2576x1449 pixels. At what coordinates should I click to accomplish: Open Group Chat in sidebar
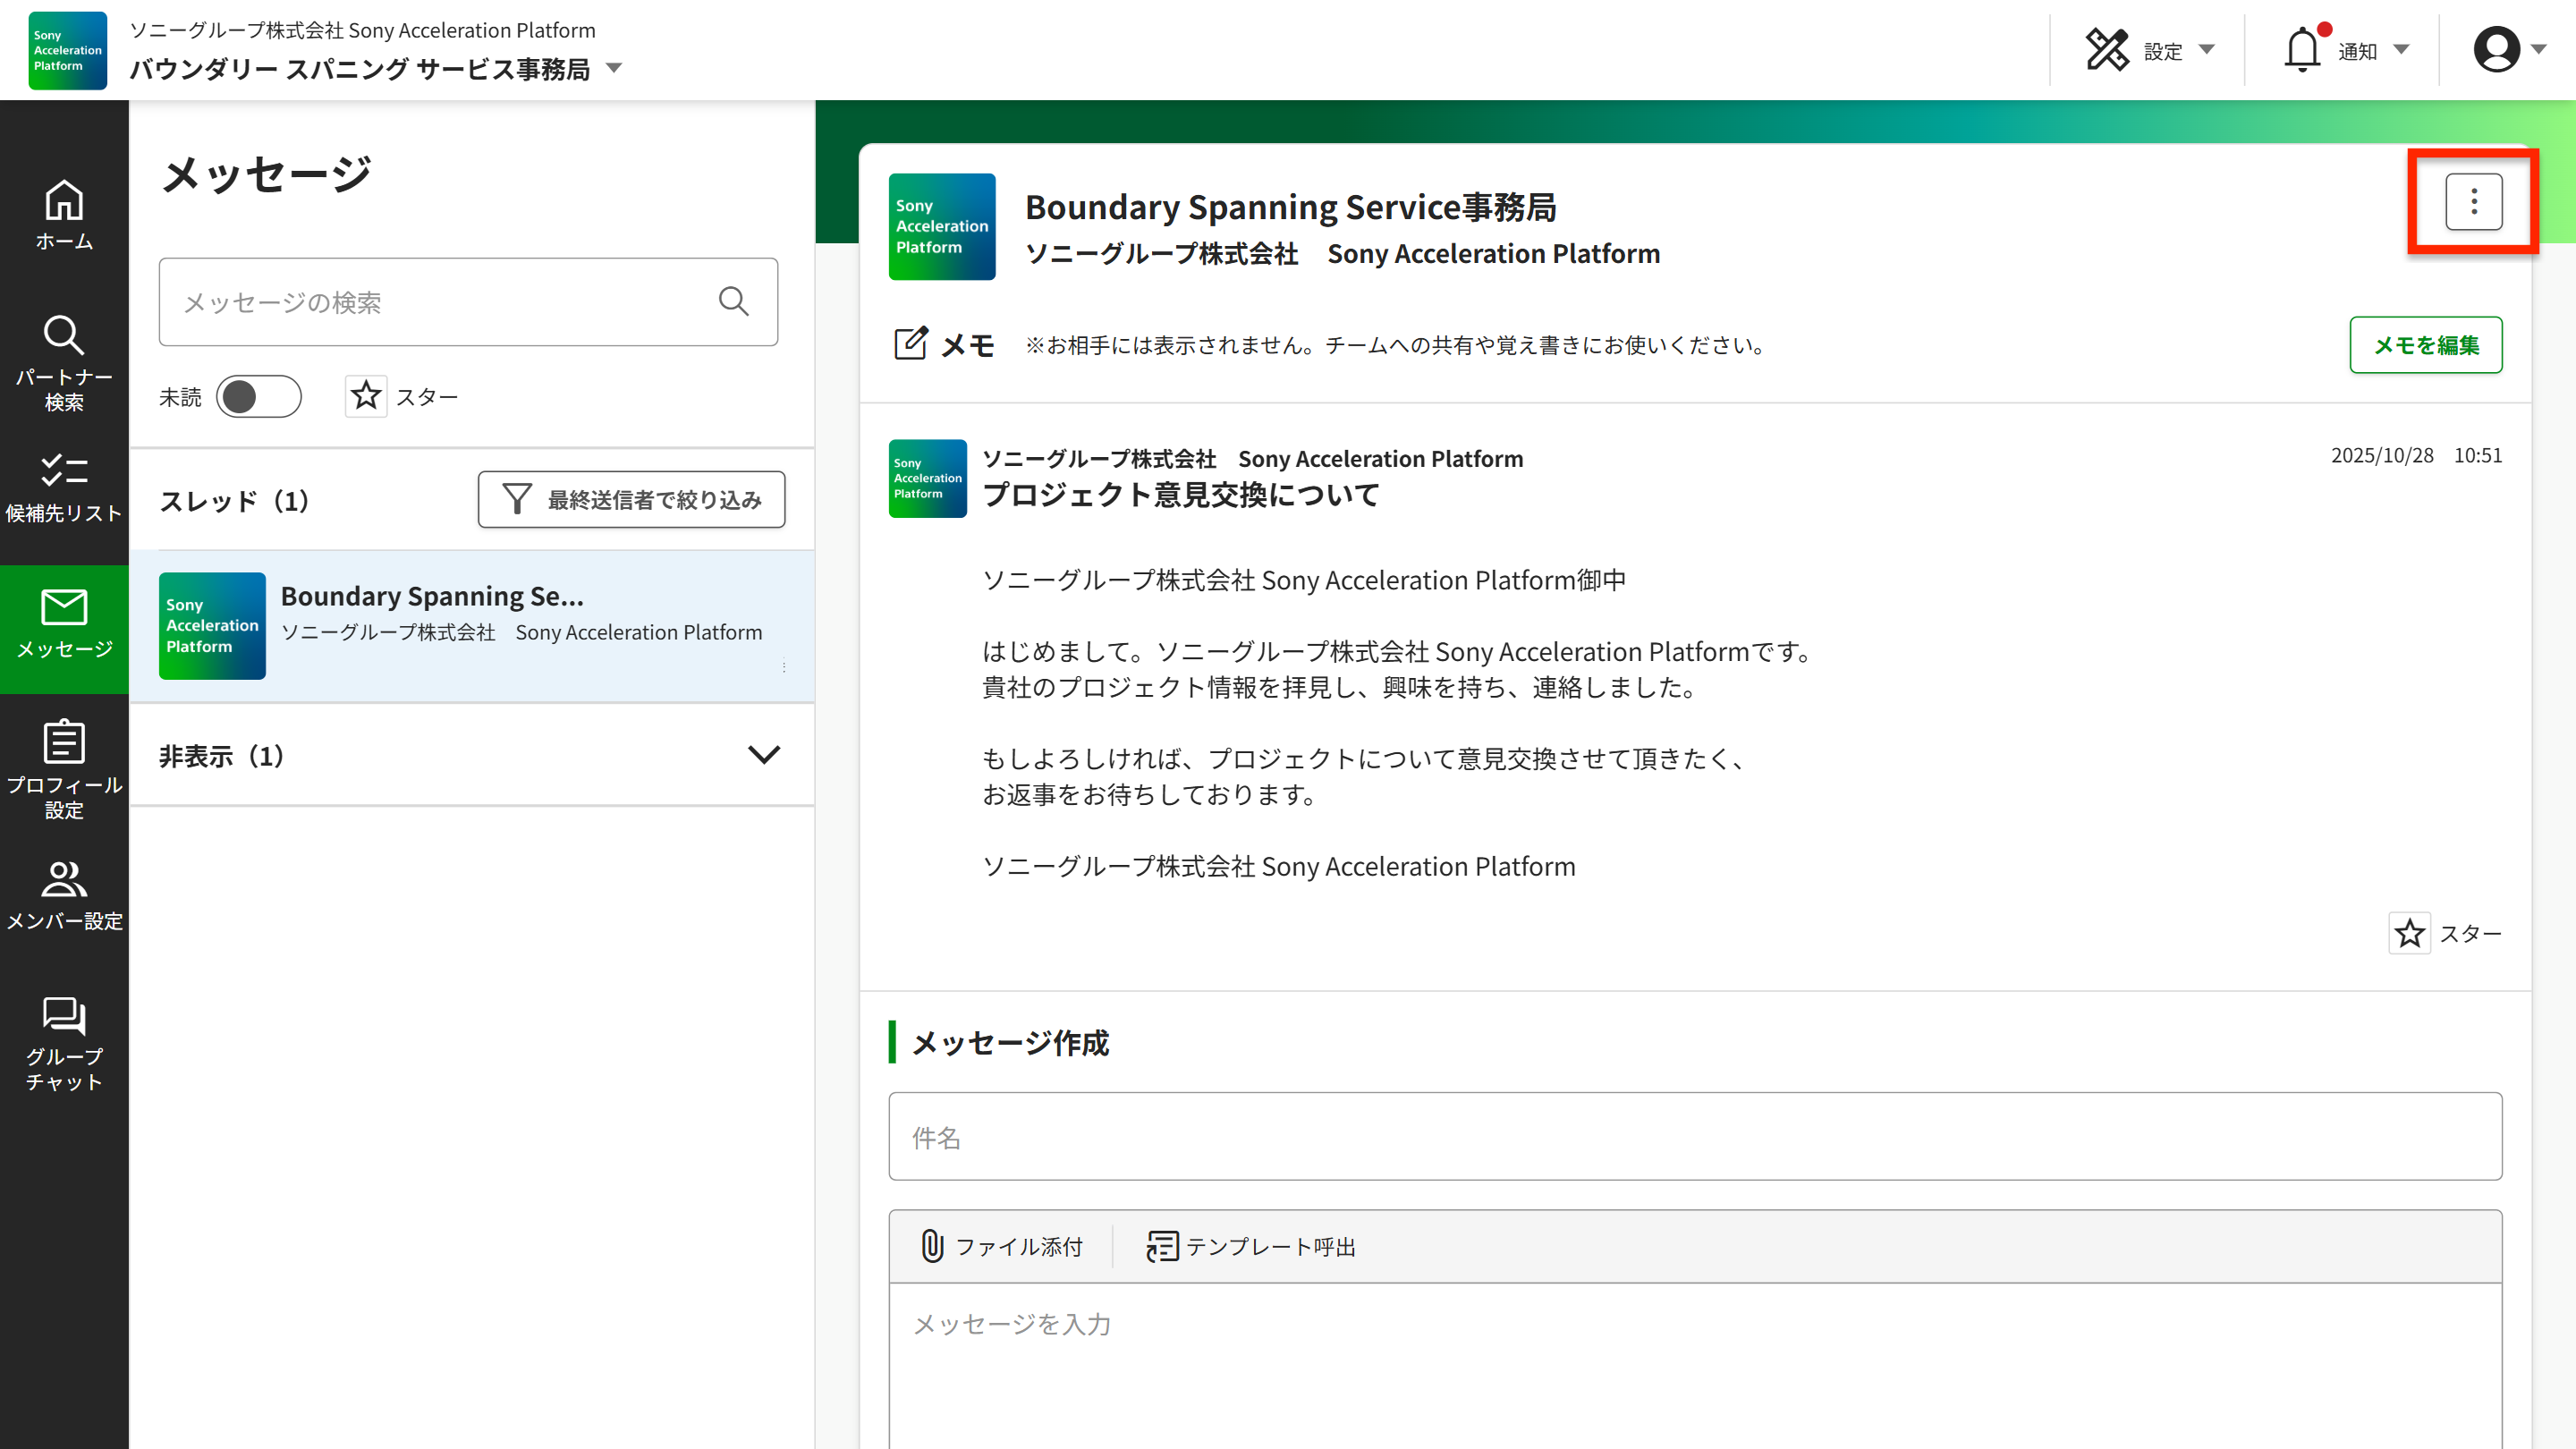pos(64,1043)
